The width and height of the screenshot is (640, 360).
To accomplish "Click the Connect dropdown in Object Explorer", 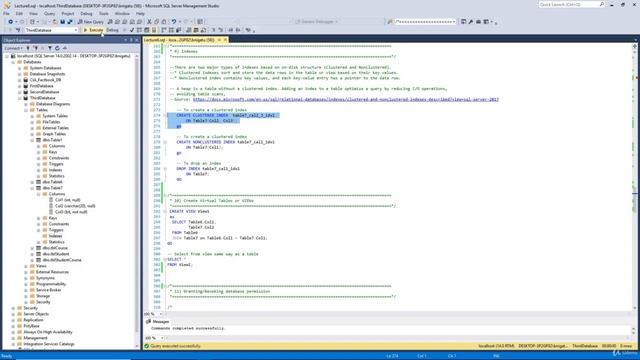I will point(14,48).
